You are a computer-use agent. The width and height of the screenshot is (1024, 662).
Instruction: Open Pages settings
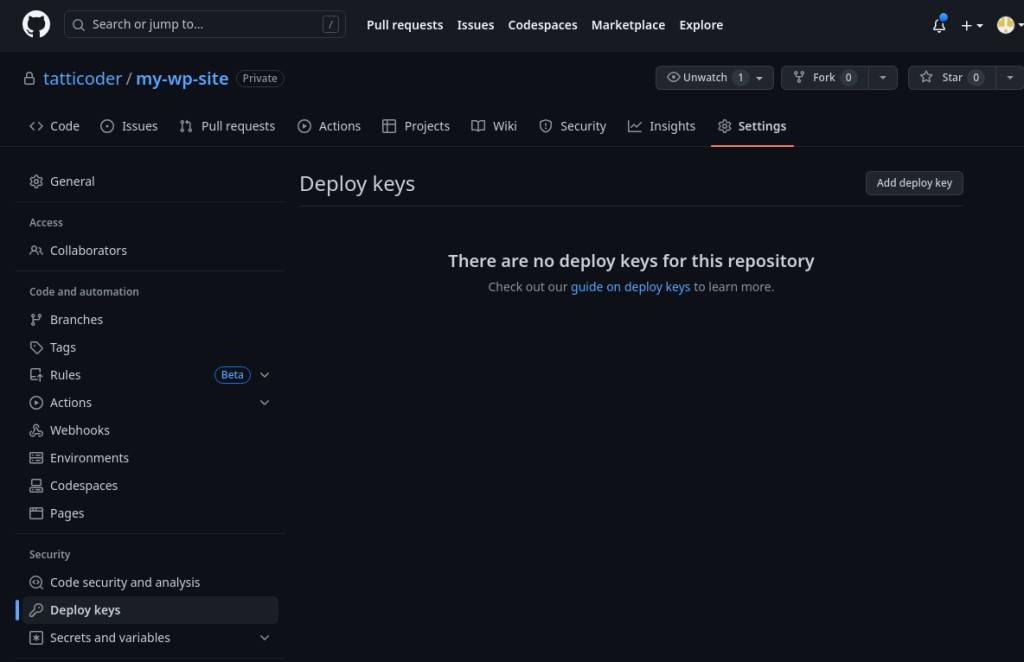pyautogui.click(x=150, y=513)
